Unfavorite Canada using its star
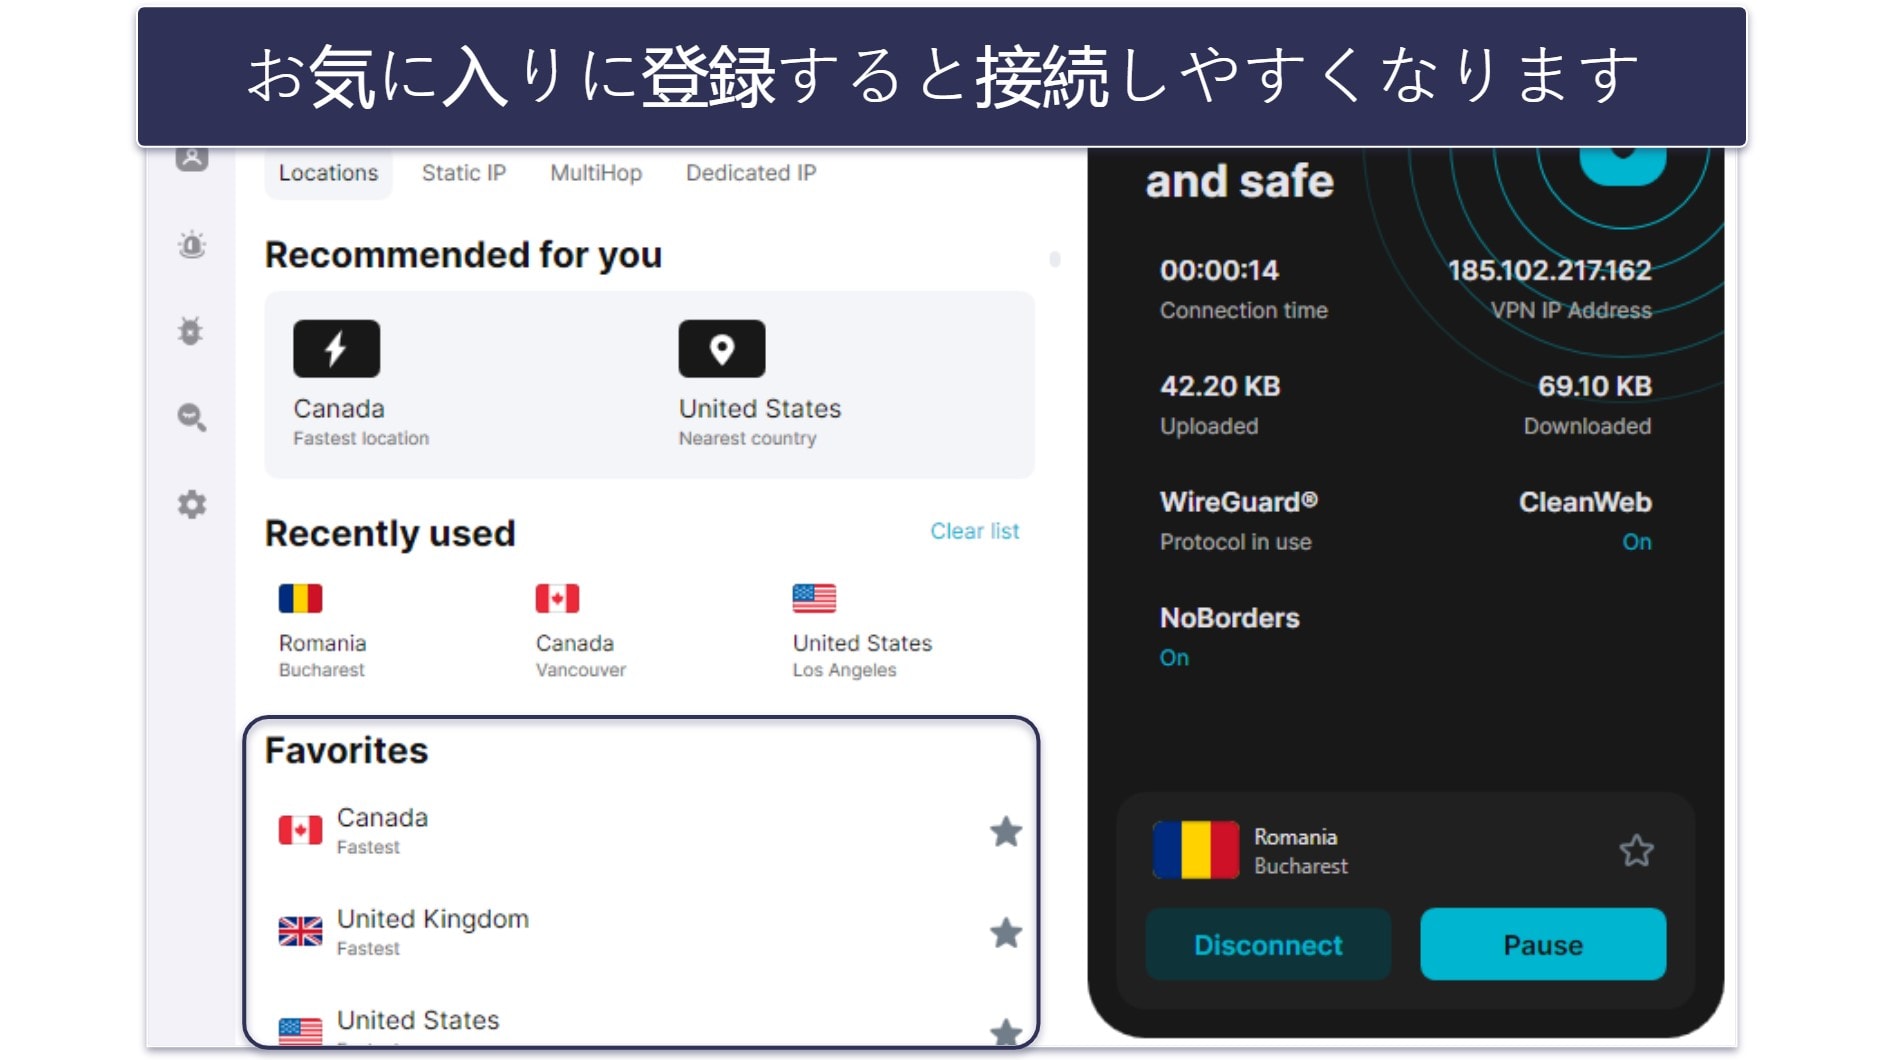Screen dimensions: 1877x1060 click(x=1005, y=831)
